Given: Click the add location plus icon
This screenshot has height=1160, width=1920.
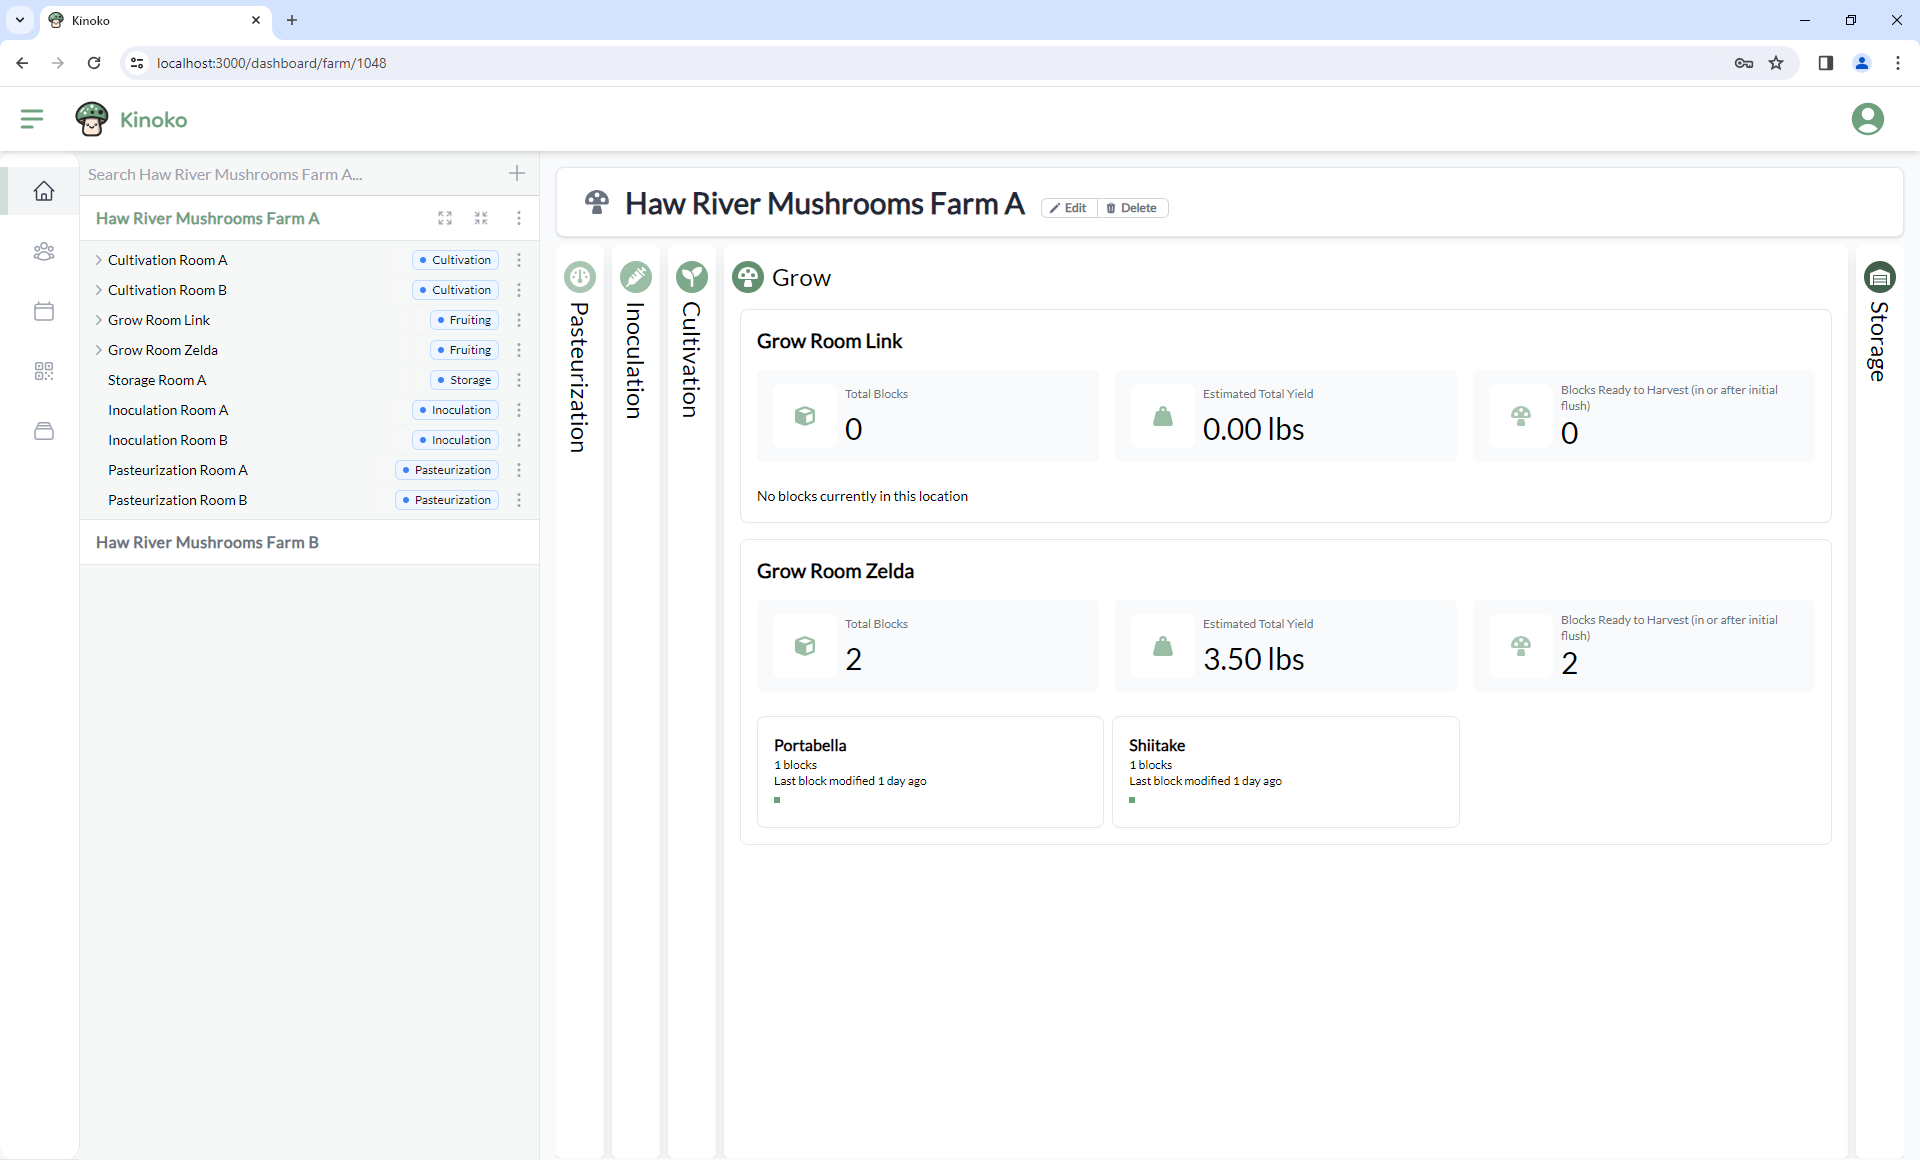Looking at the screenshot, I should [517, 174].
